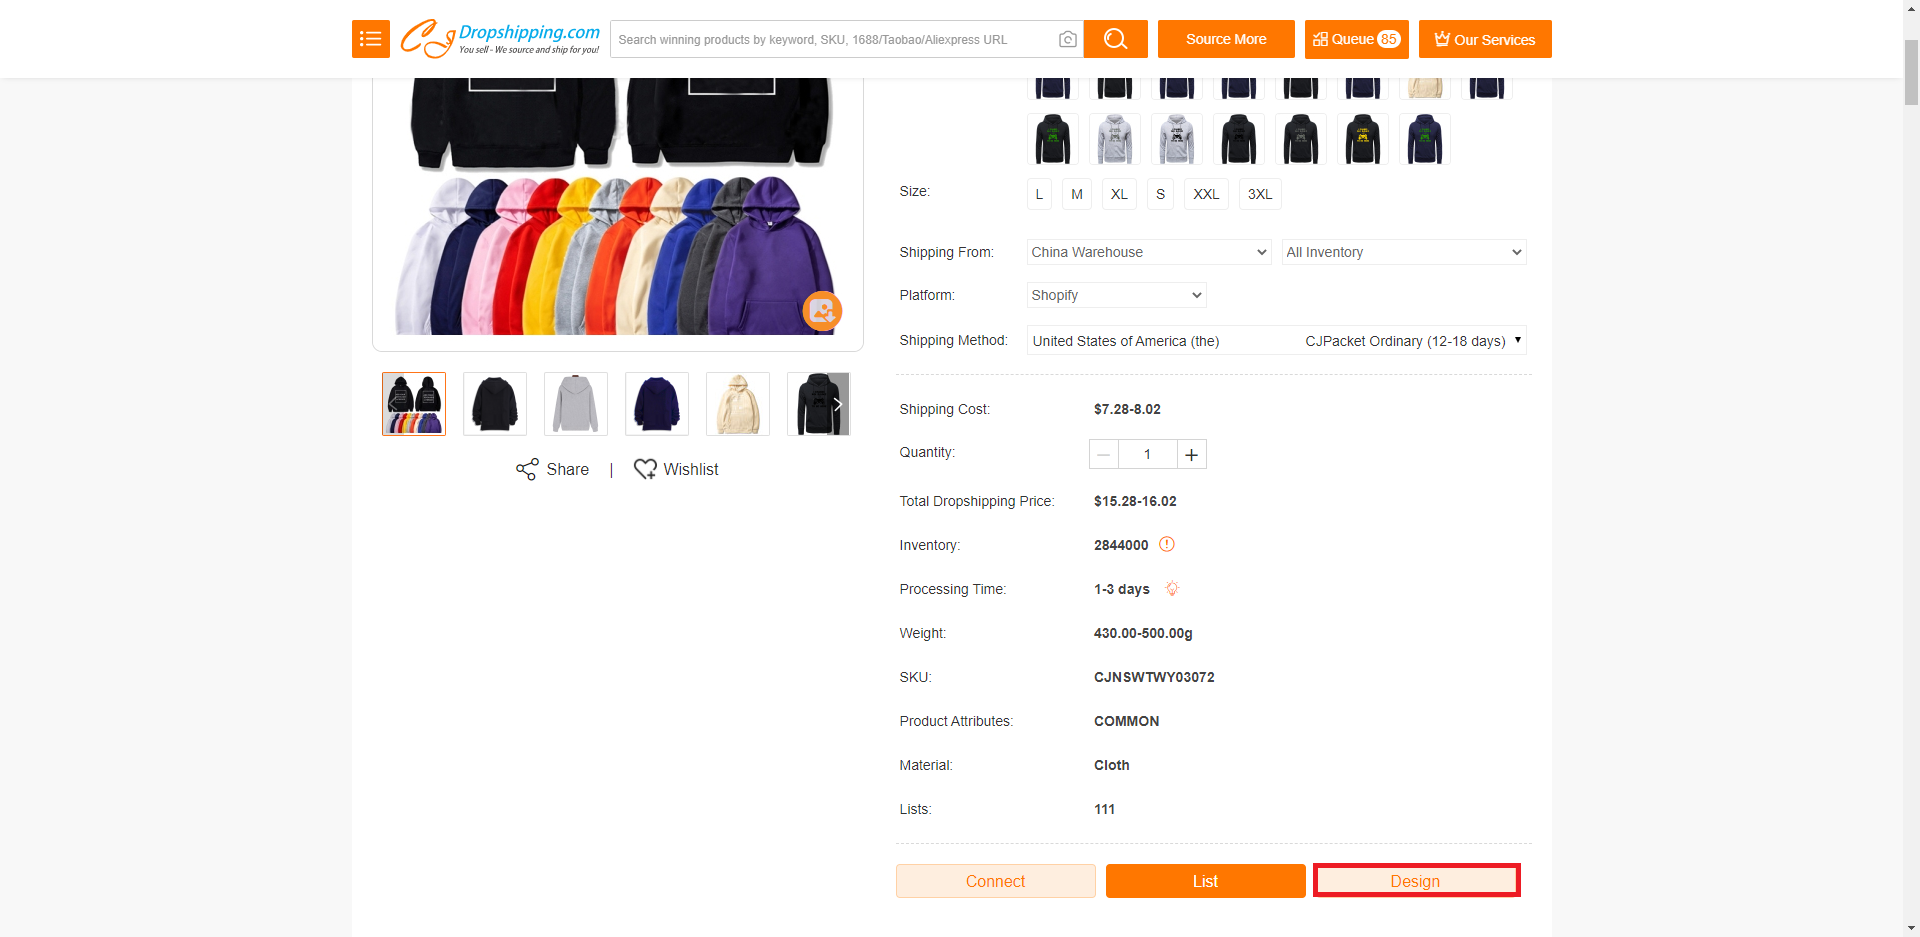Click the Design button
The height and width of the screenshot is (937, 1920).
pyautogui.click(x=1415, y=881)
